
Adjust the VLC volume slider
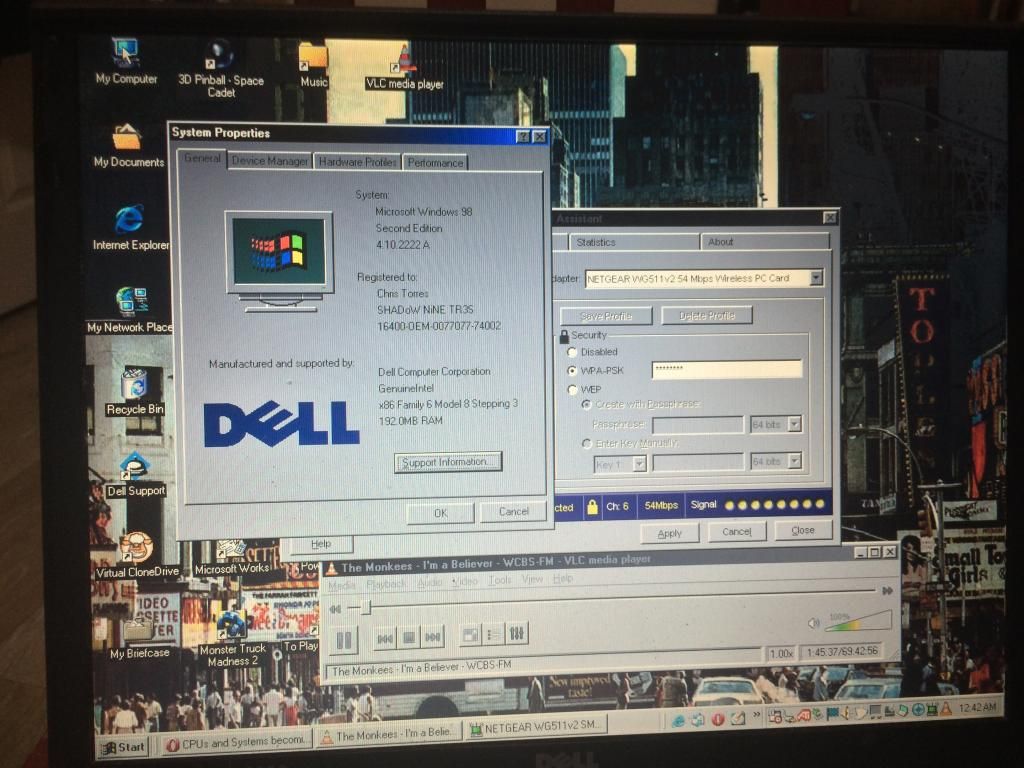[858, 621]
